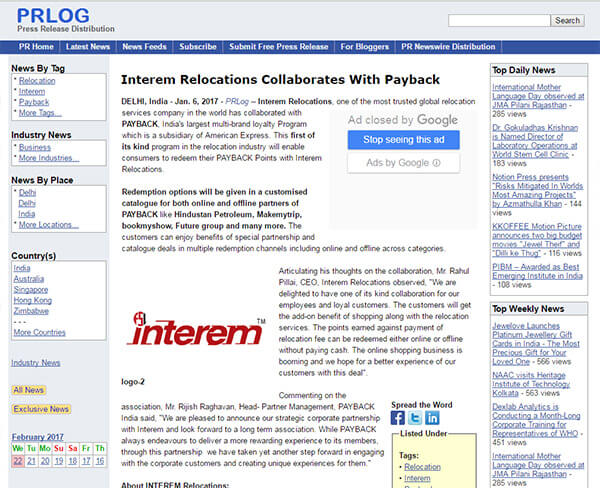
Task: Open the Interem logo image
Action: coord(196,329)
